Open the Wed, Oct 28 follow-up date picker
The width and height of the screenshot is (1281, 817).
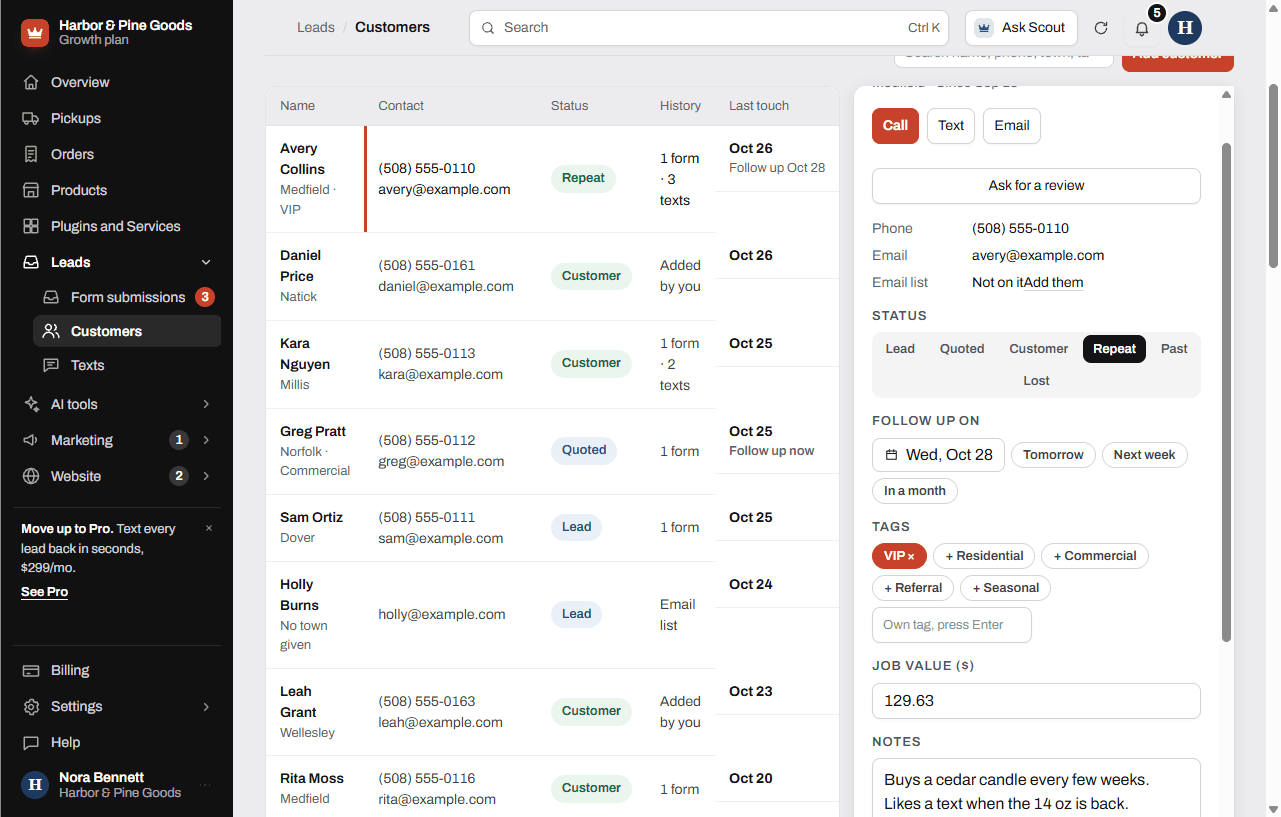click(x=938, y=455)
